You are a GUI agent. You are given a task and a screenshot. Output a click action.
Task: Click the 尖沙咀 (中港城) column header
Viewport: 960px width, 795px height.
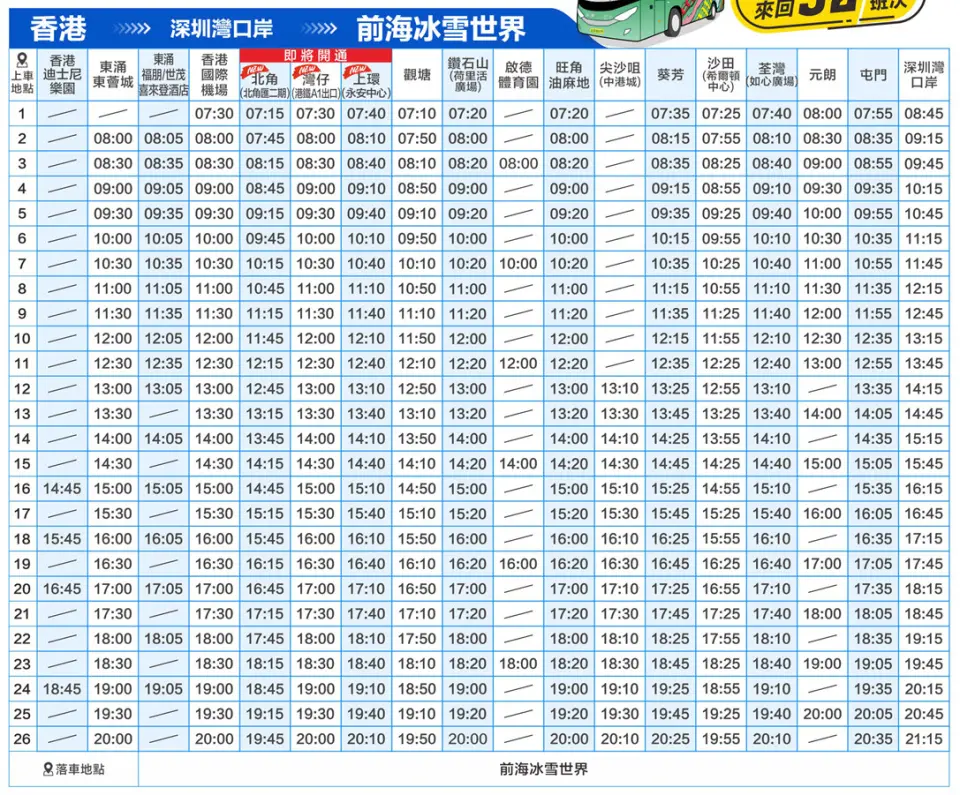620,75
